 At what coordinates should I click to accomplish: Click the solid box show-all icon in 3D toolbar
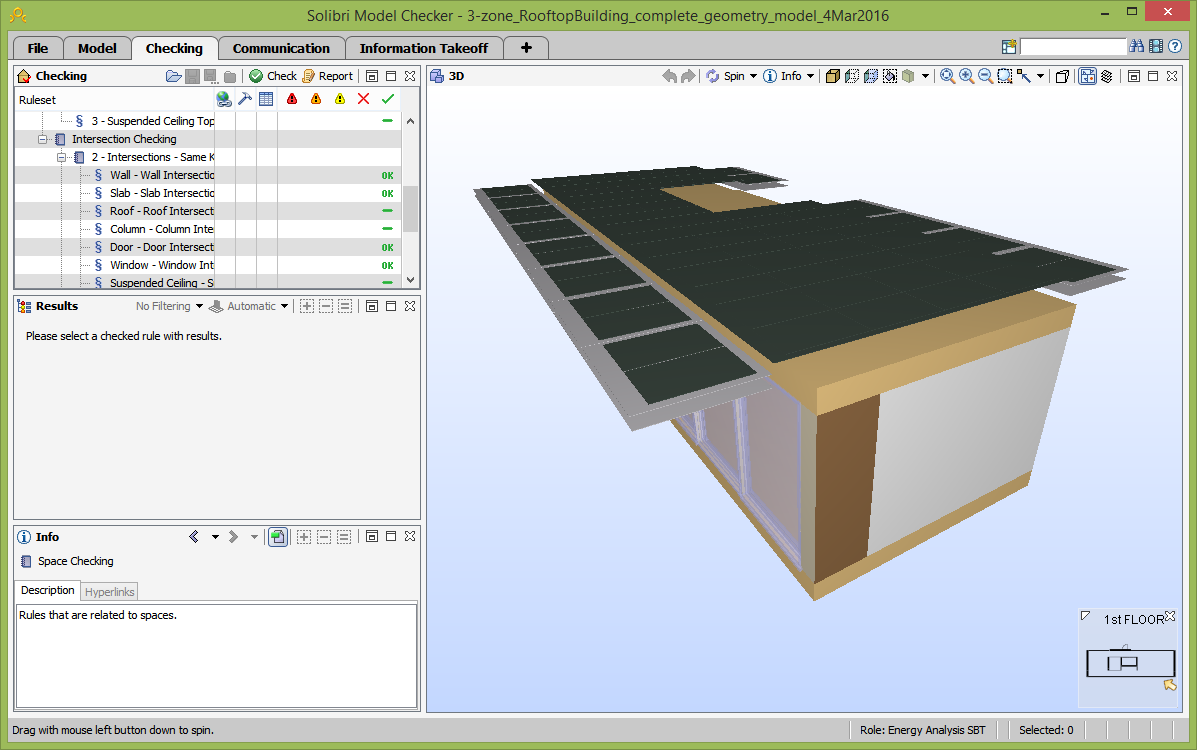[833, 76]
